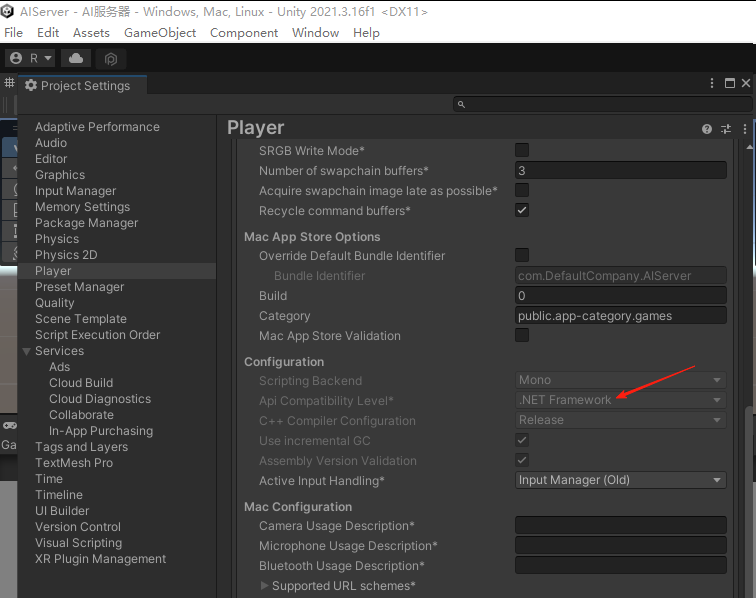Click the Unity logo in the title bar
The width and height of the screenshot is (756, 598).
7,11
